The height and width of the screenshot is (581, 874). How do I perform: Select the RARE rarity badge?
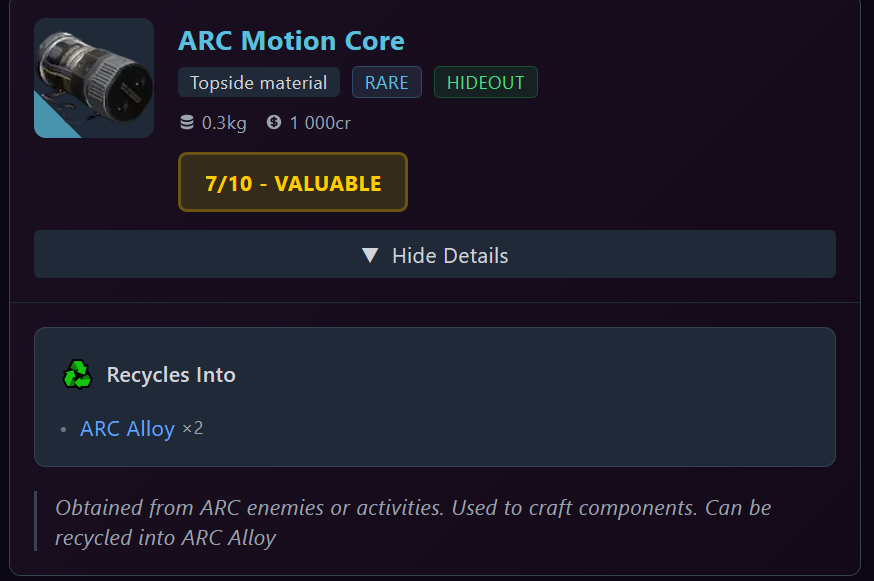coord(386,83)
